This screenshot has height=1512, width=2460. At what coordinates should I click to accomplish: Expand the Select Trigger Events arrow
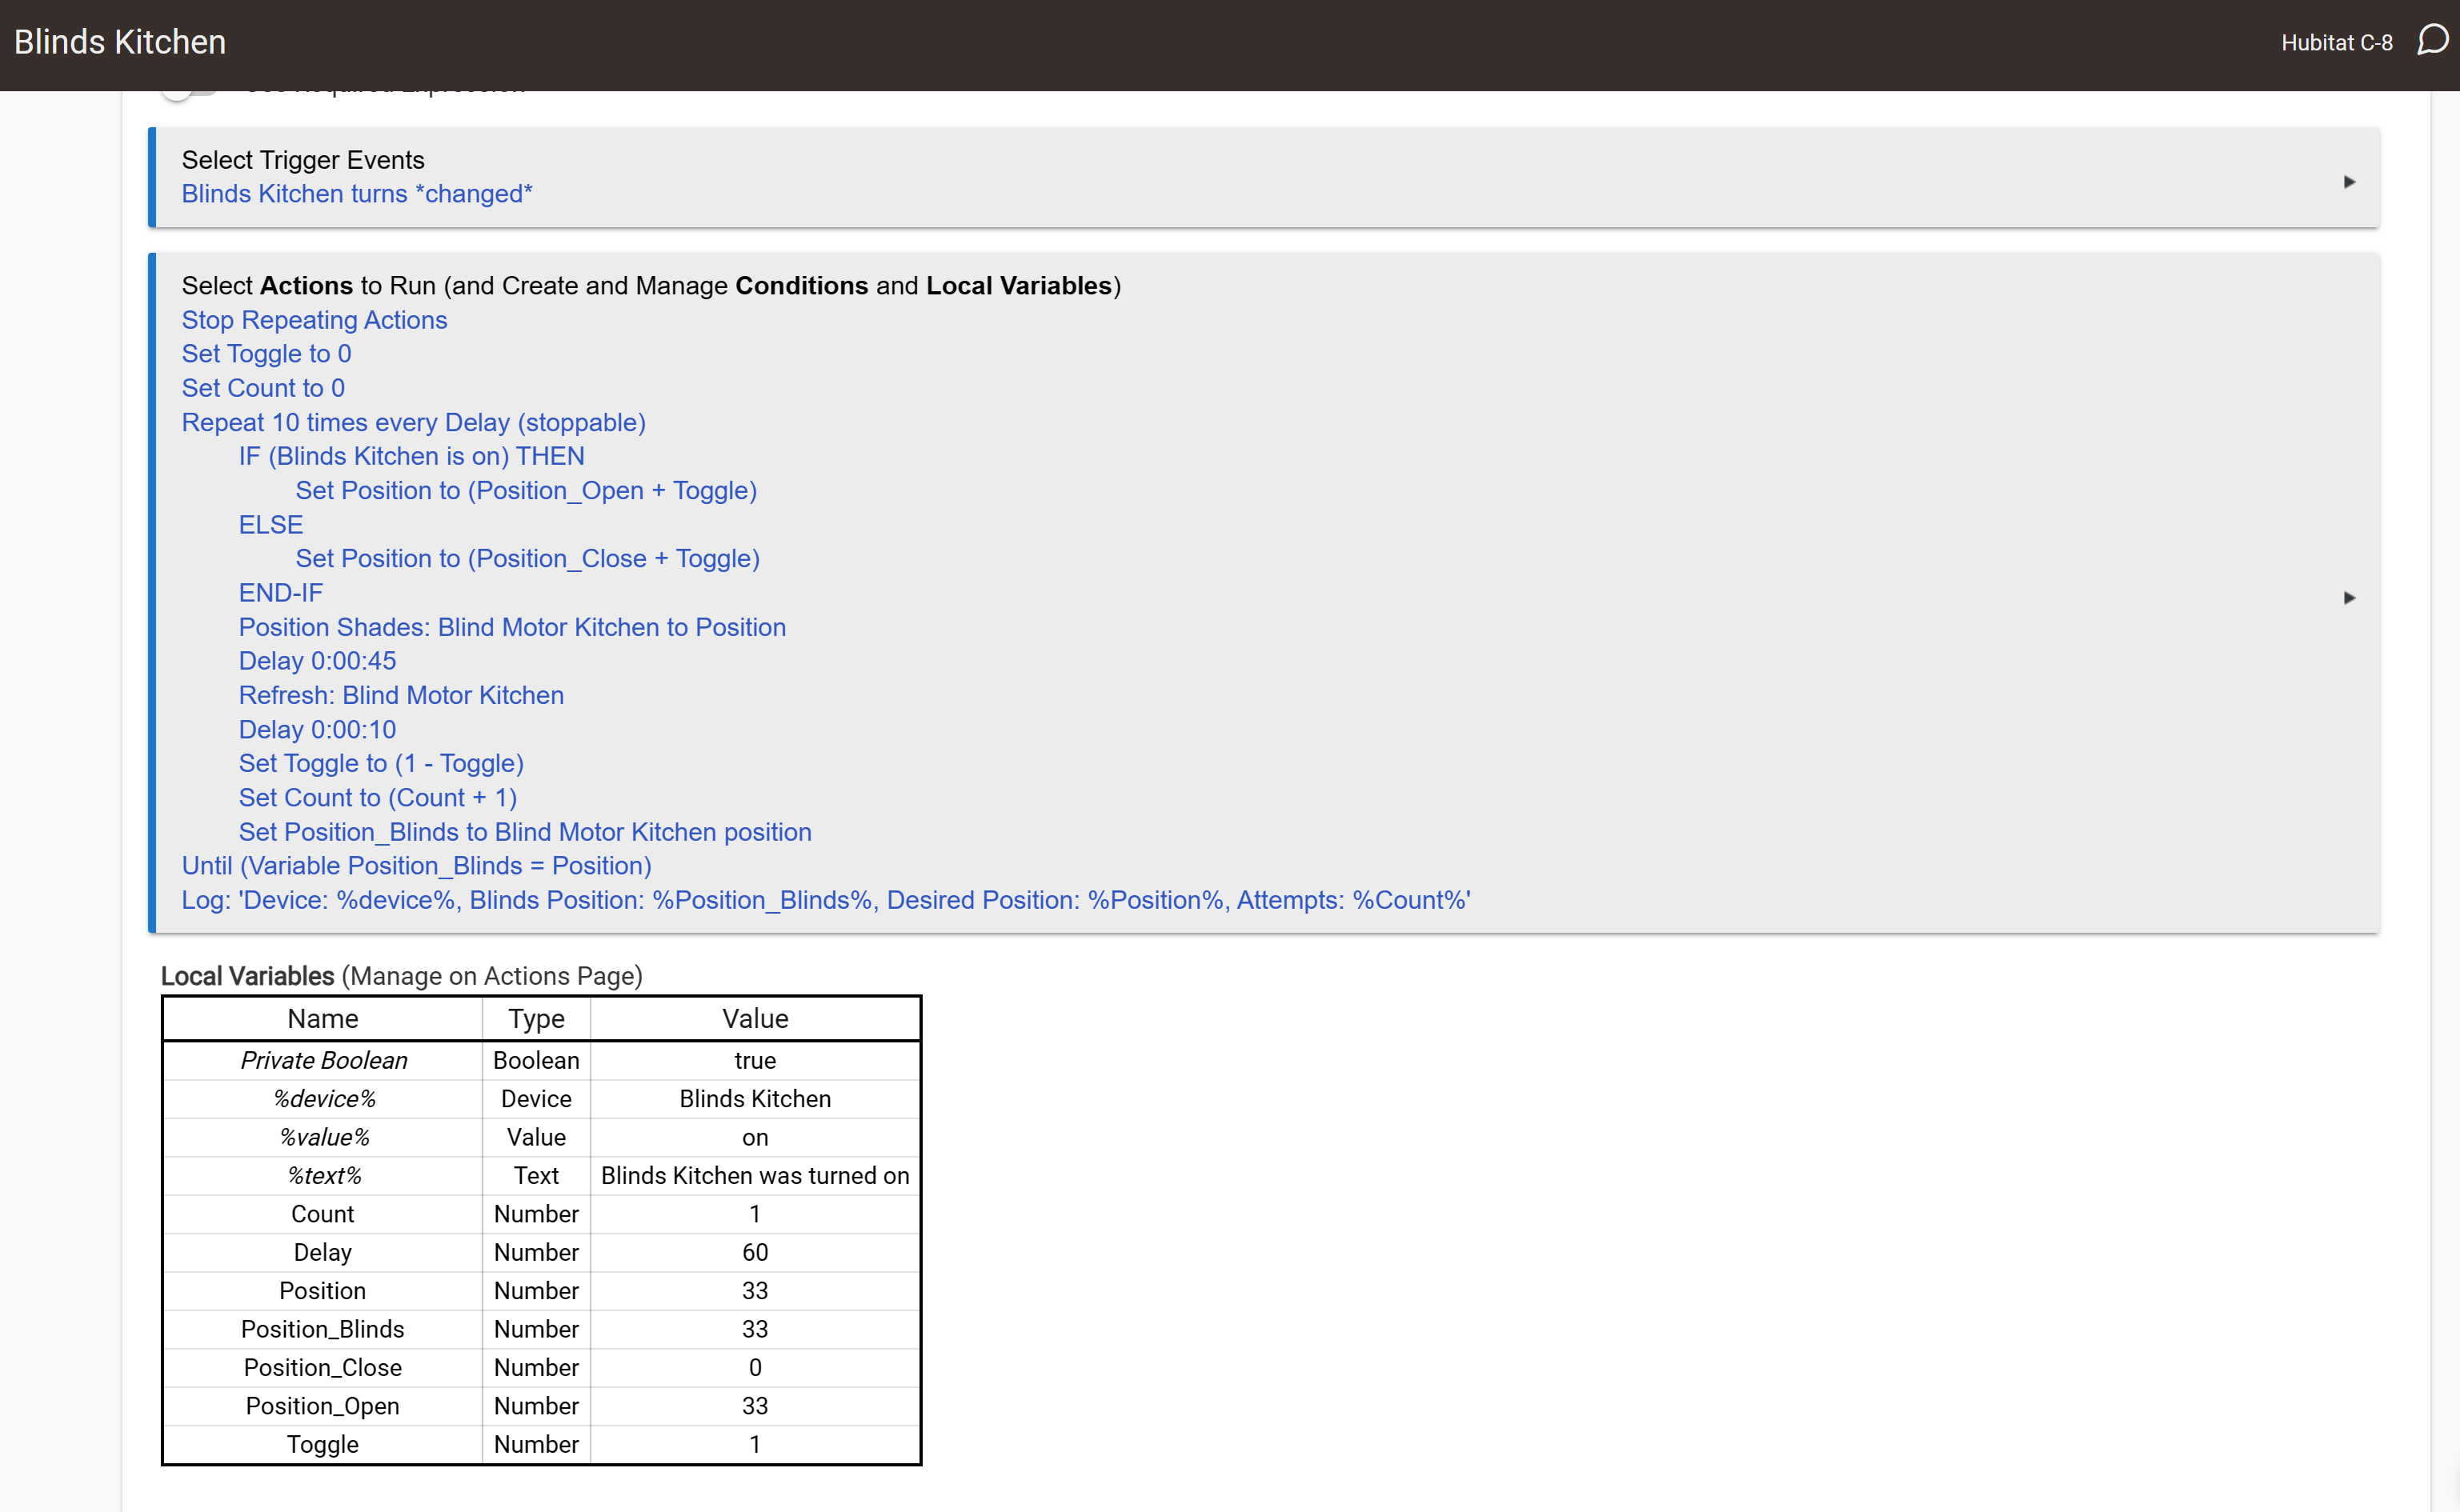click(2349, 182)
